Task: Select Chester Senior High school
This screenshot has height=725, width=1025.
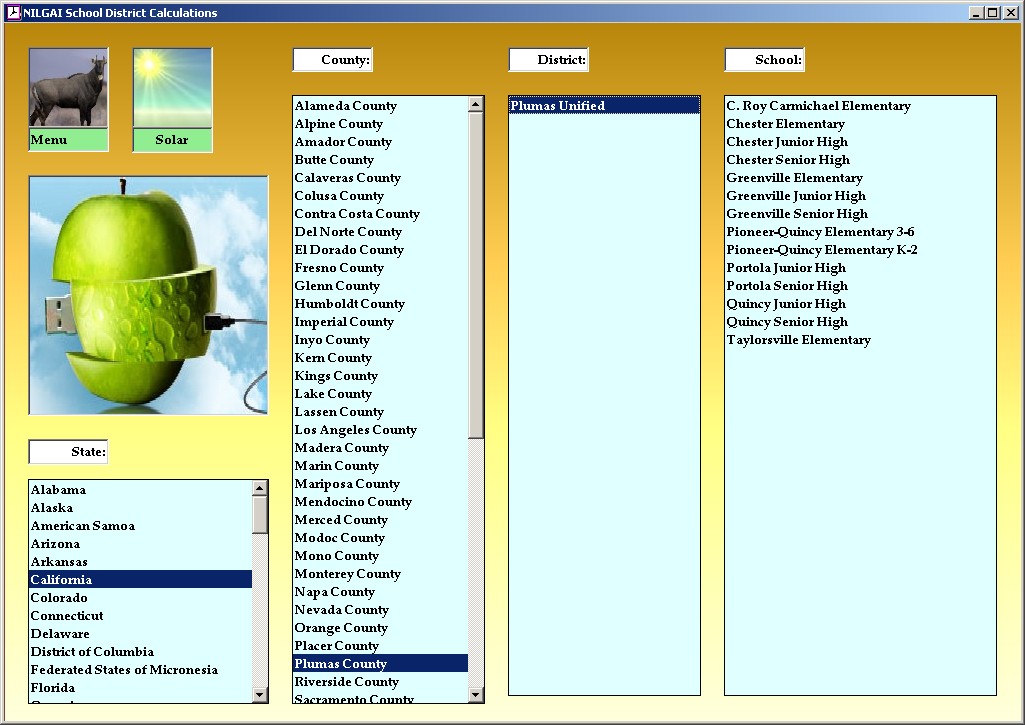Action: 788,160
